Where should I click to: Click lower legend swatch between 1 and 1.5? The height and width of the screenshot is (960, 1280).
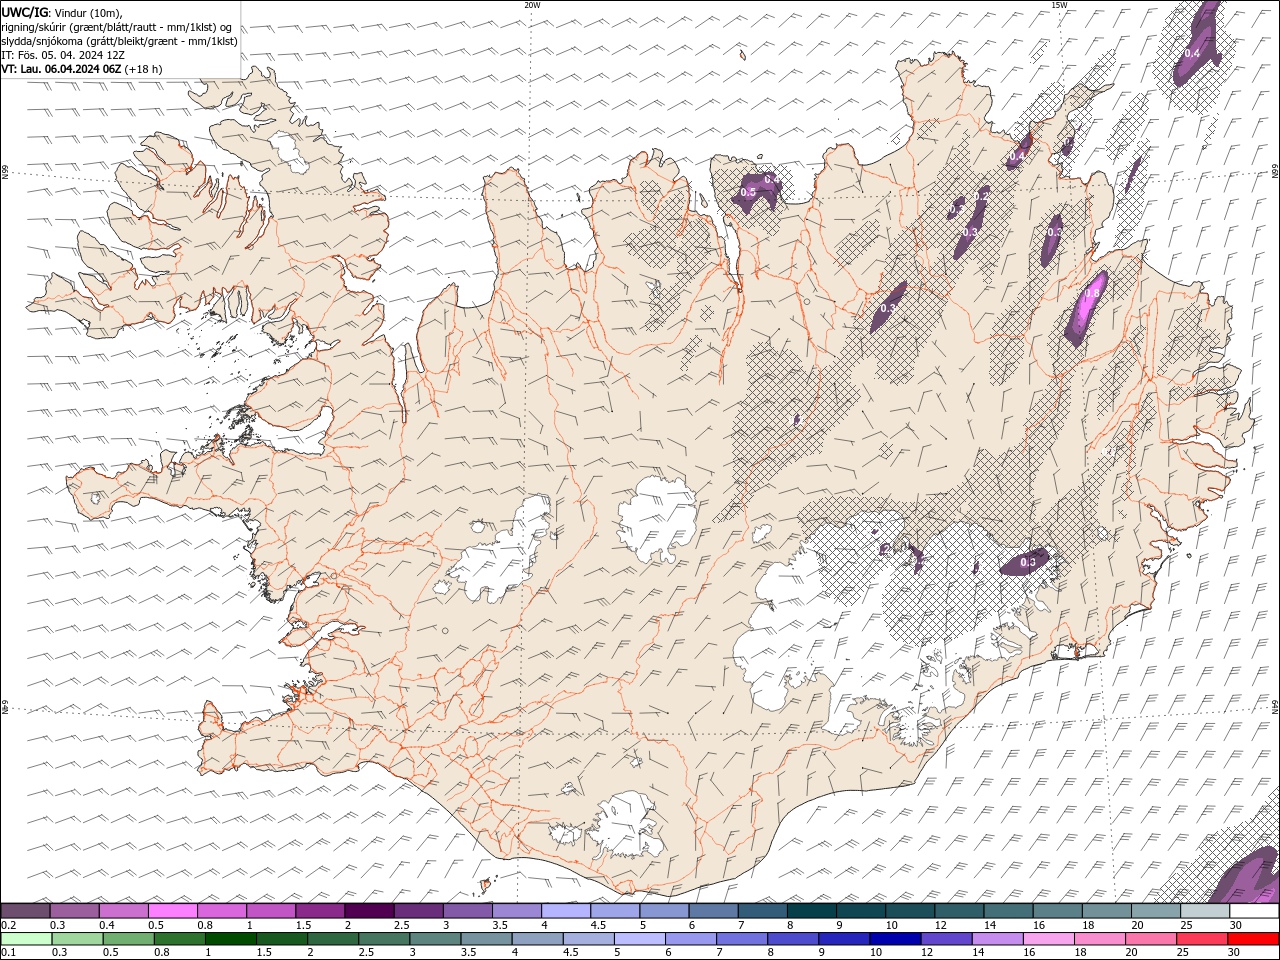230,939
